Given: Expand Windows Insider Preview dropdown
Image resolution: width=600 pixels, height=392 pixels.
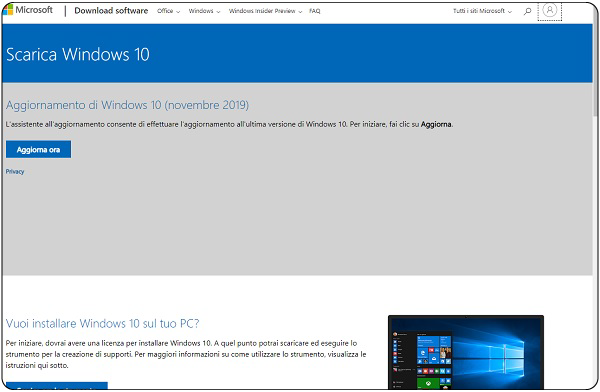Looking at the screenshot, I should [x=266, y=11].
